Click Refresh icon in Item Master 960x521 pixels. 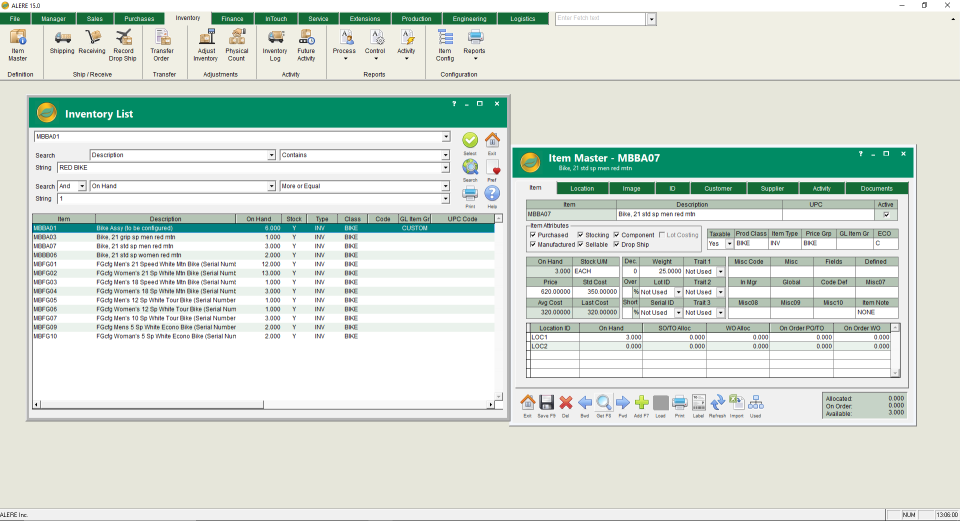717,404
